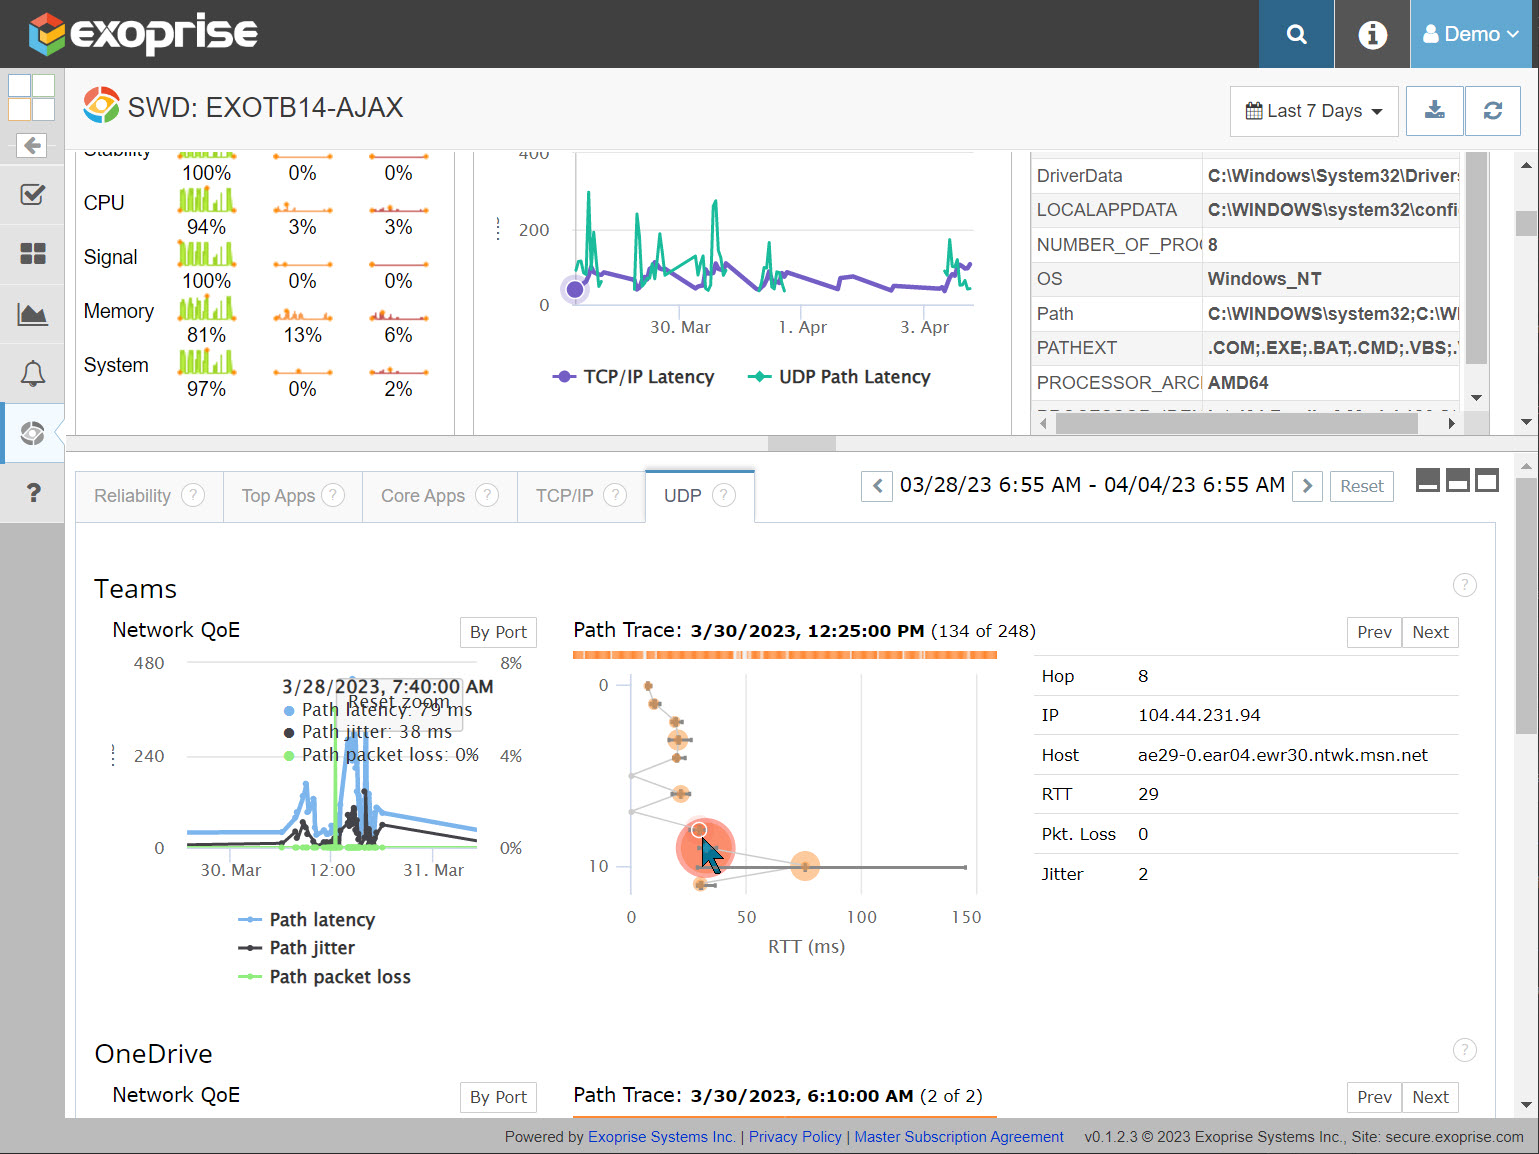The width and height of the screenshot is (1539, 1154).
Task: Open the latency chart context menu dots
Action: [498, 229]
